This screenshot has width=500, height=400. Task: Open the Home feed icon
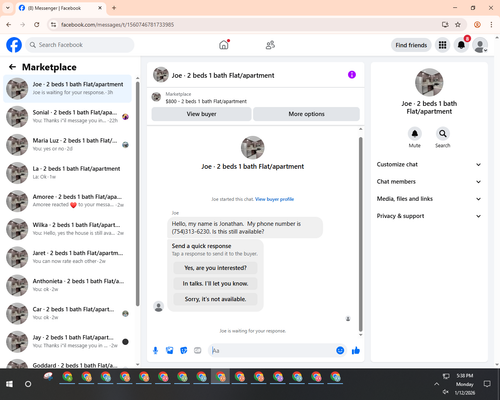224,45
